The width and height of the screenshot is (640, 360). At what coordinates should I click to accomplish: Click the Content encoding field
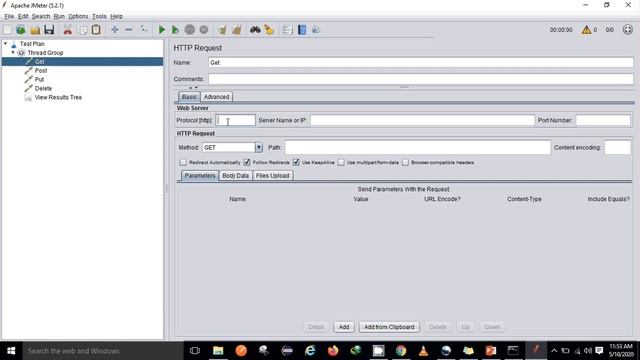click(617, 147)
